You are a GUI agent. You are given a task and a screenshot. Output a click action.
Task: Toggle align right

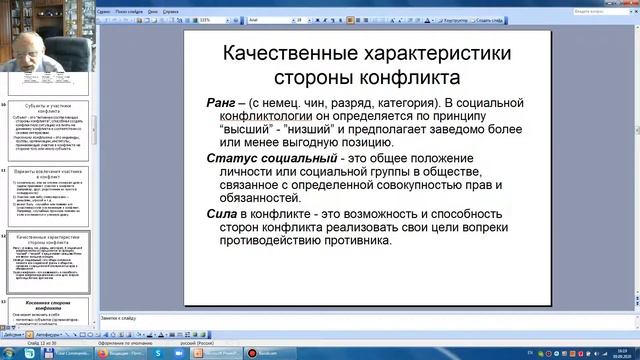click(x=366, y=20)
